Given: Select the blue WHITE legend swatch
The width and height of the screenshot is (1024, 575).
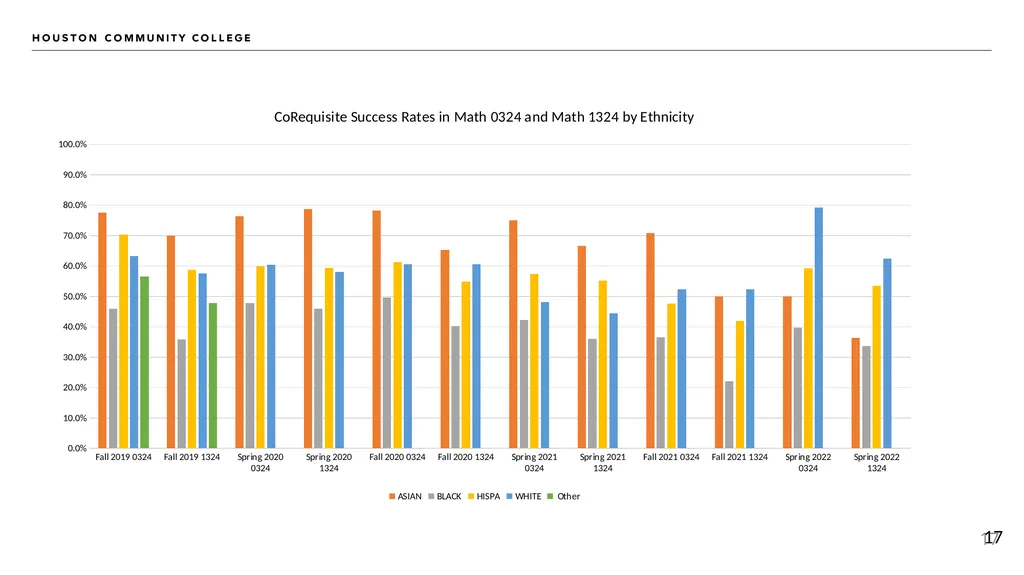Looking at the screenshot, I should coord(509,497).
